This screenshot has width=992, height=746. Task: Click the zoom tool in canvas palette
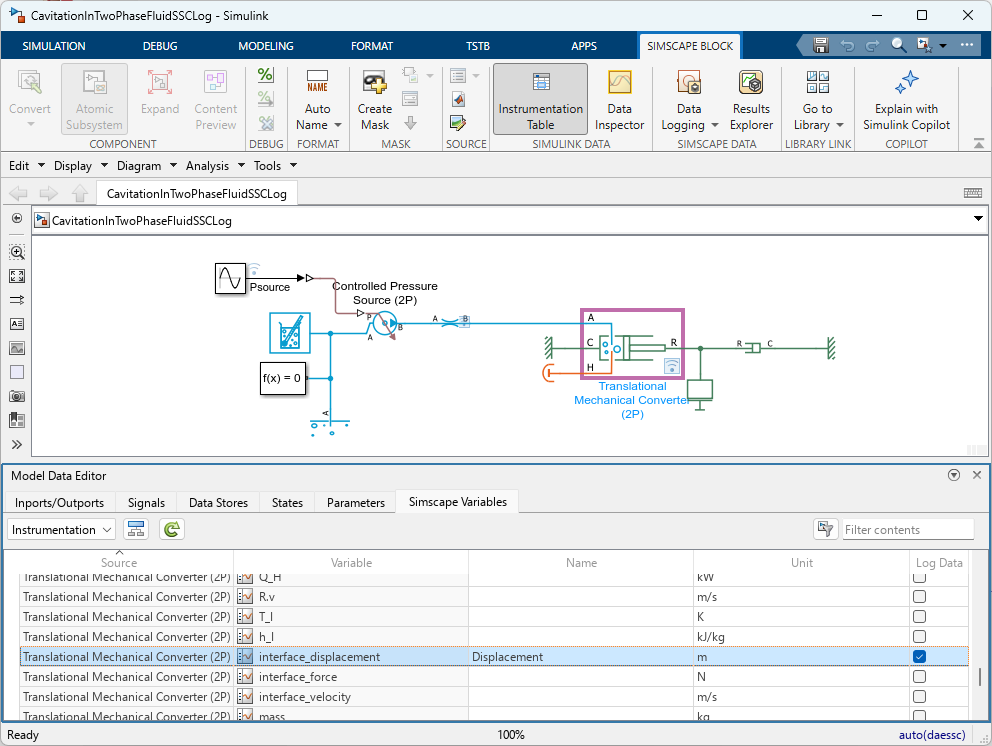point(17,252)
